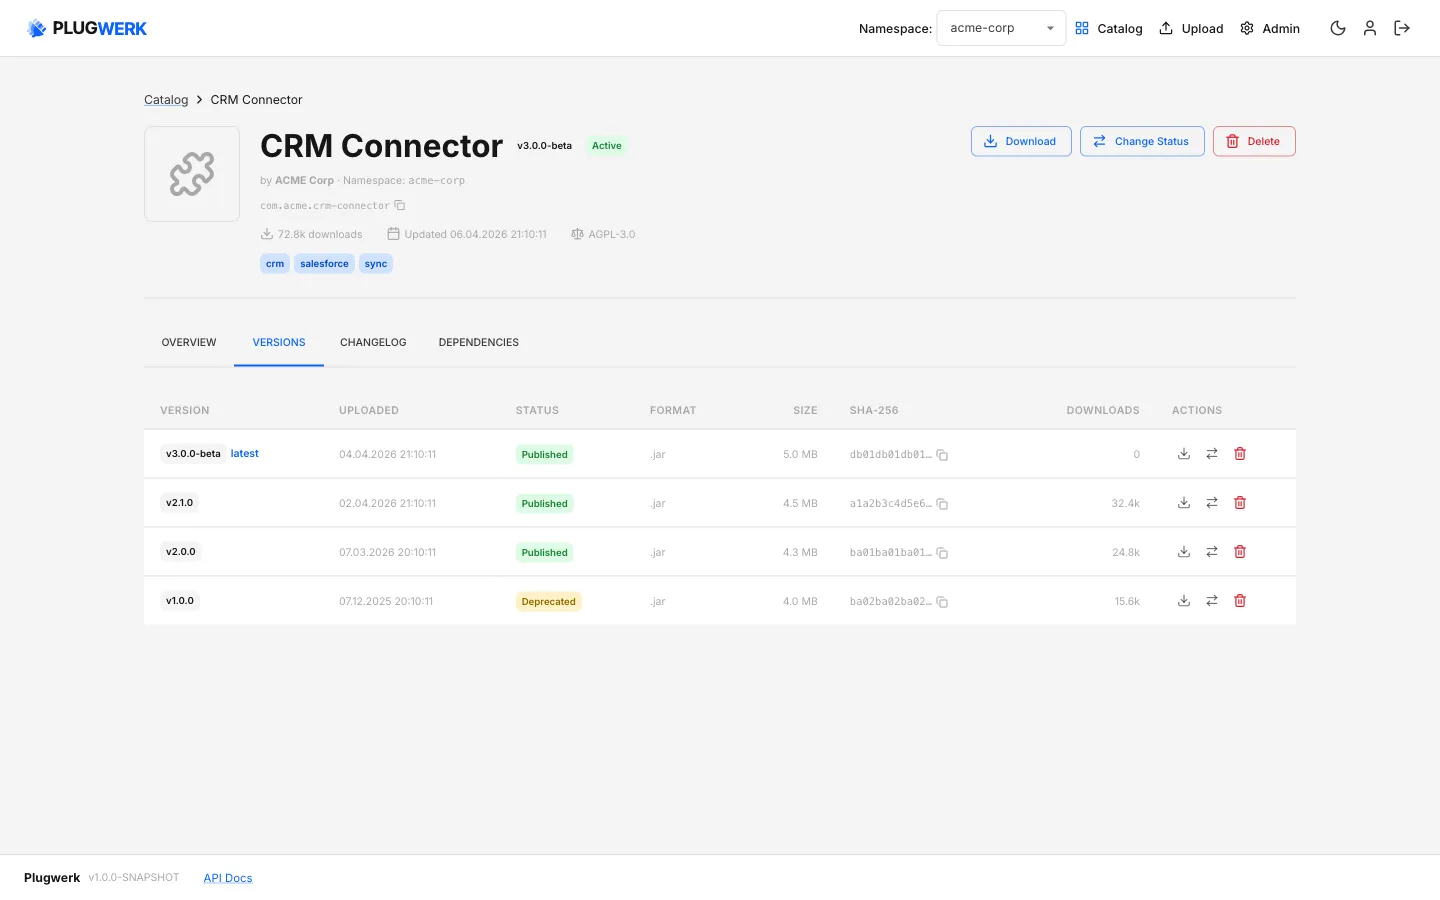
Task: Copy the com.acme.crm-connector identifier
Action: click(x=399, y=204)
